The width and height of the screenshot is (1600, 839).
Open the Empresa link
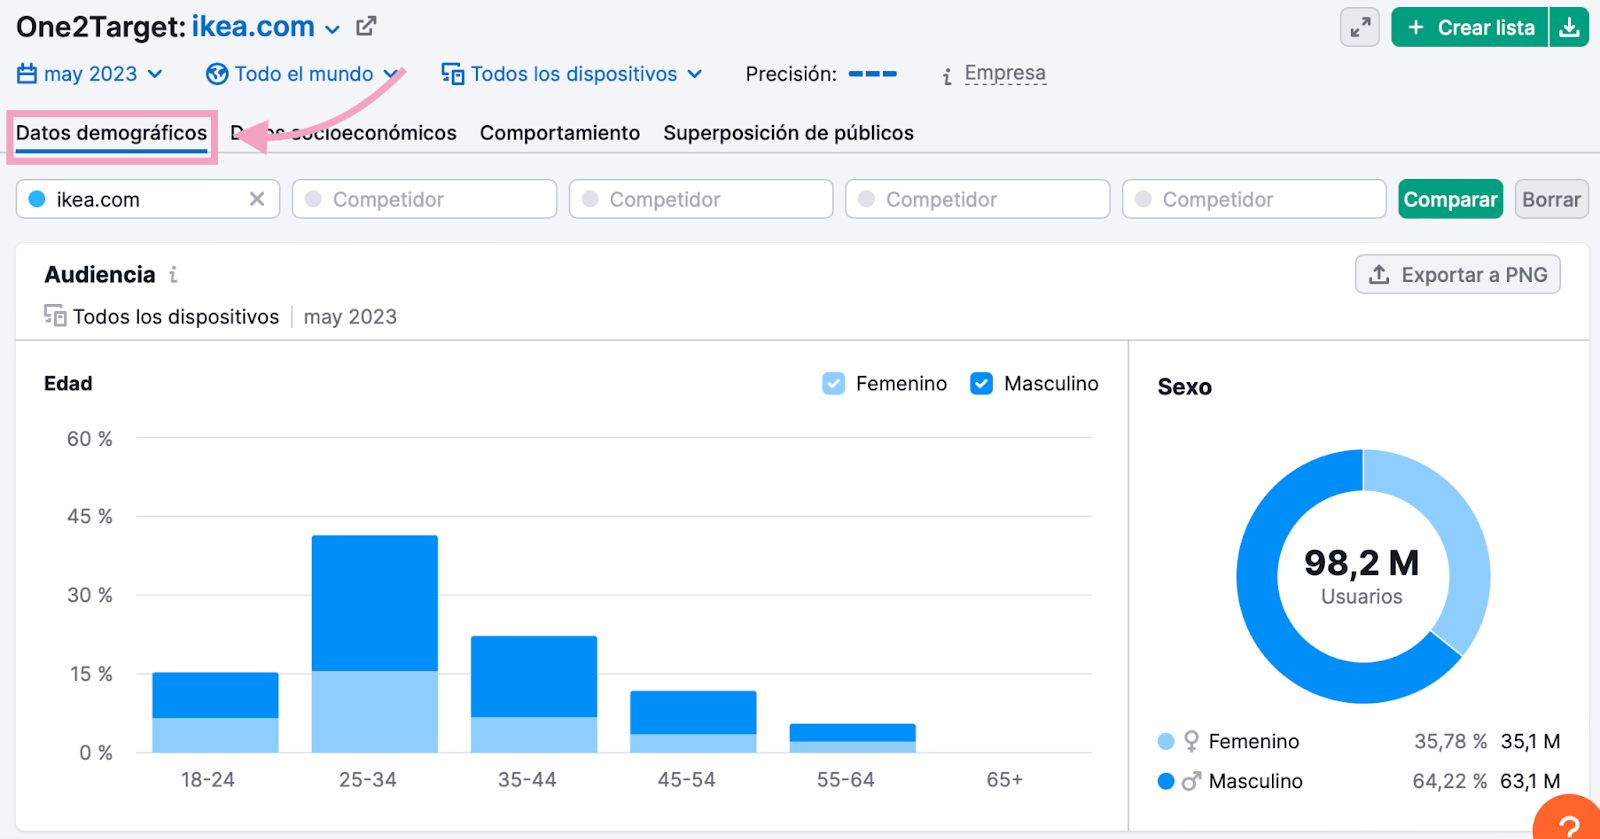pos(1005,73)
